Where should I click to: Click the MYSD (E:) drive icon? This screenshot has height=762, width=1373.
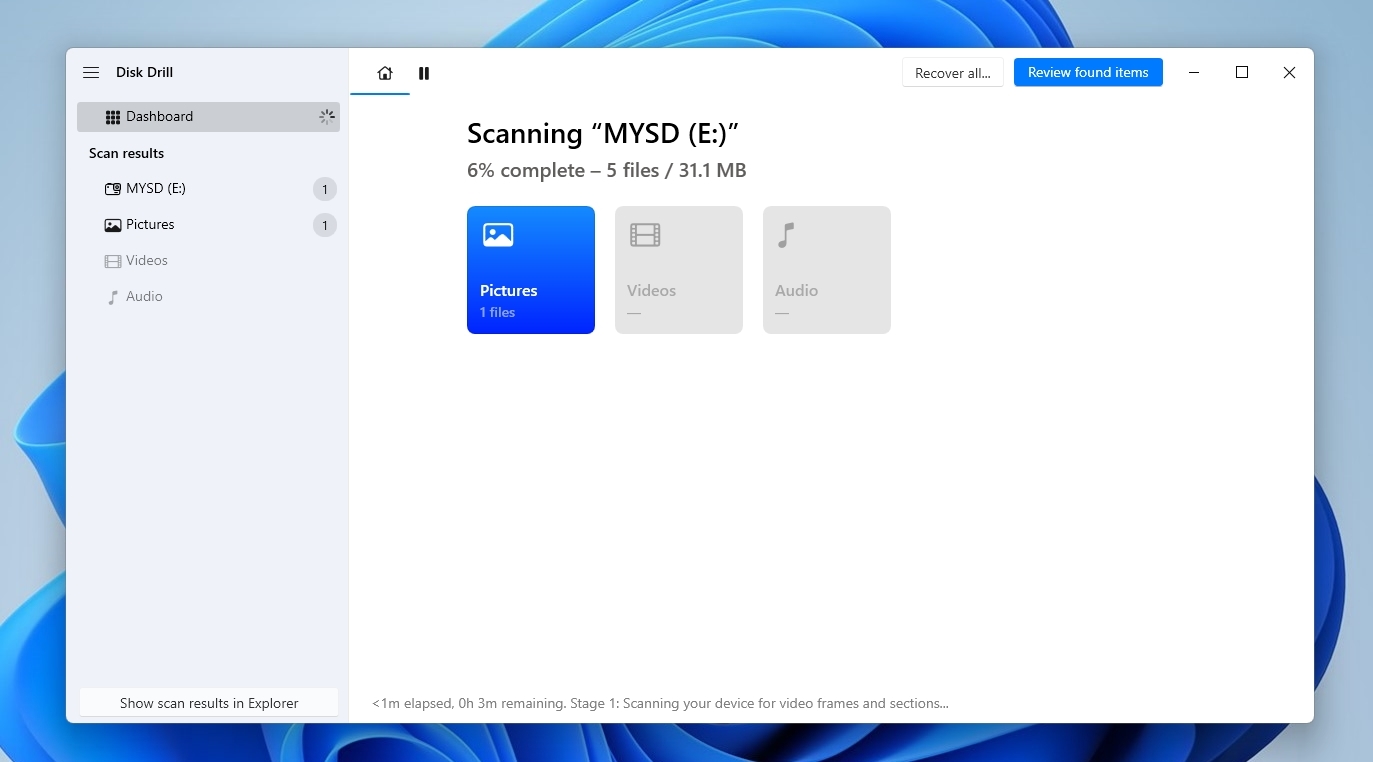[x=112, y=188]
